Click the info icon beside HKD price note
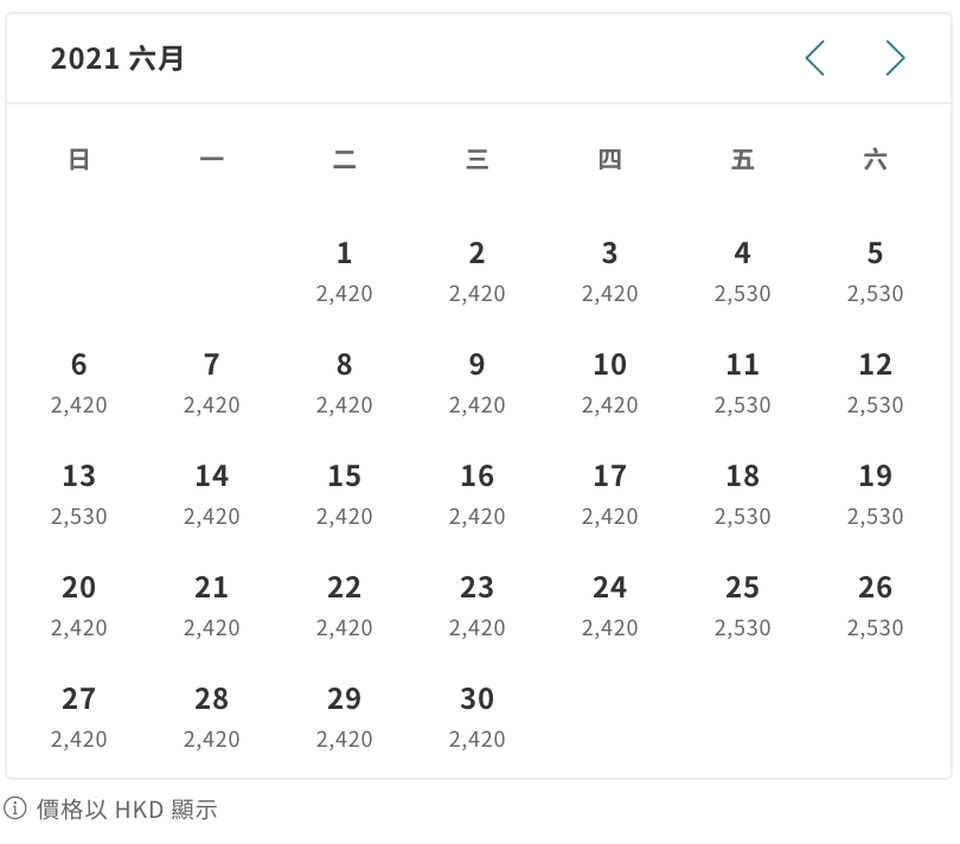The height and width of the screenshot is (844, 960). (15, 809)
